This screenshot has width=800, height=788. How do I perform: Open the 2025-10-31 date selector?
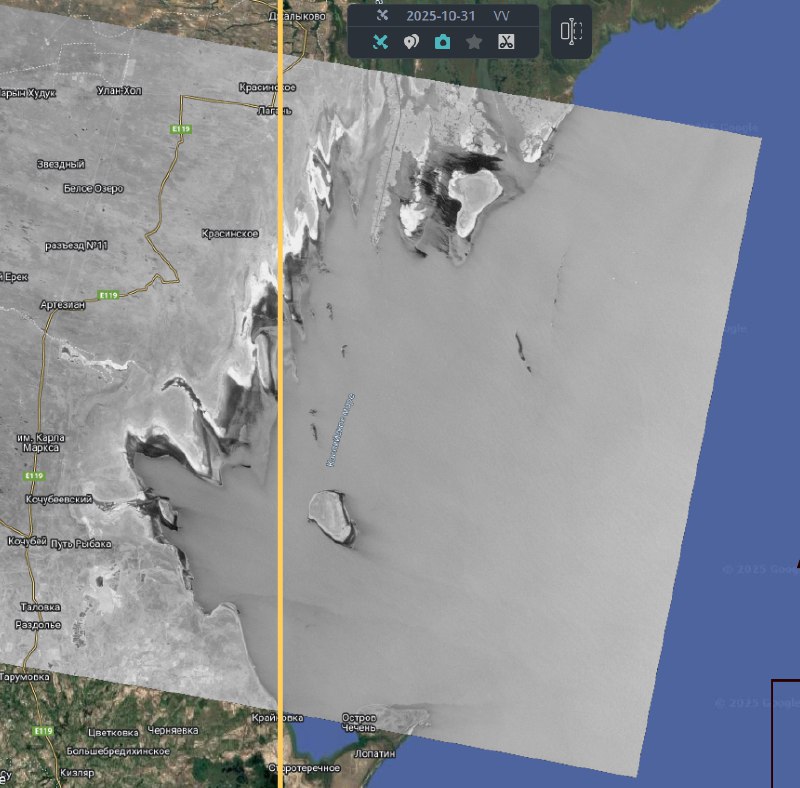click(440, 16)
